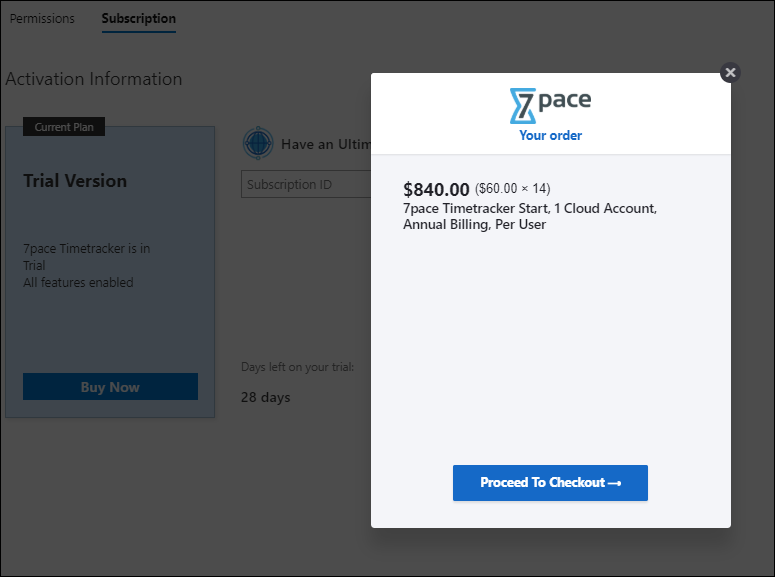This screenshot has height=577, width=775.
Task: Click the globe icon beside Have an Ultimate
Action: click(x=258, y=143)
